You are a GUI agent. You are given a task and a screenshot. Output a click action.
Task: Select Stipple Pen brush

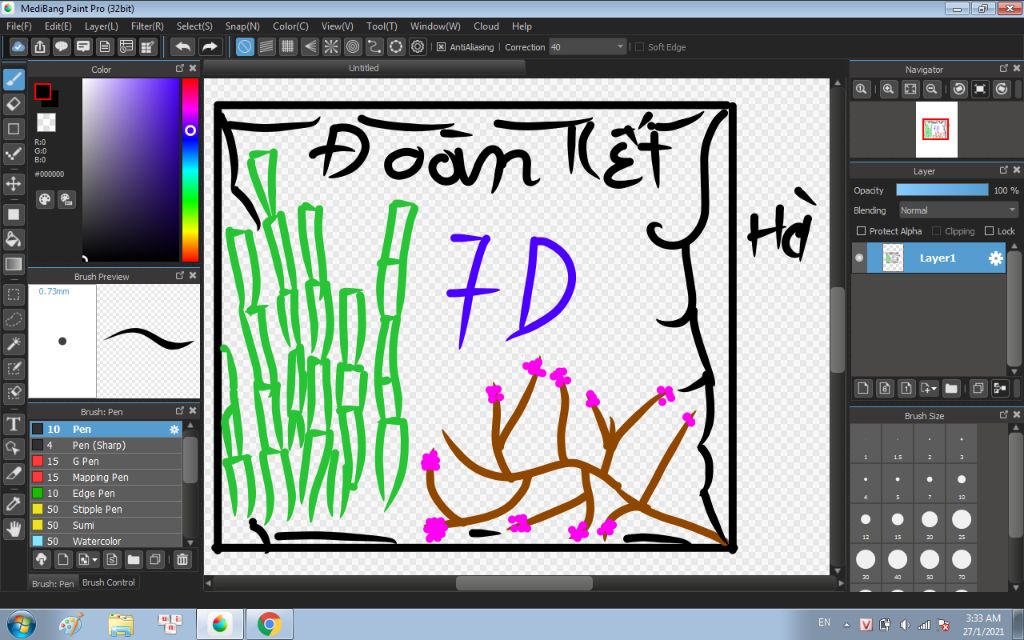coord(106,509)
